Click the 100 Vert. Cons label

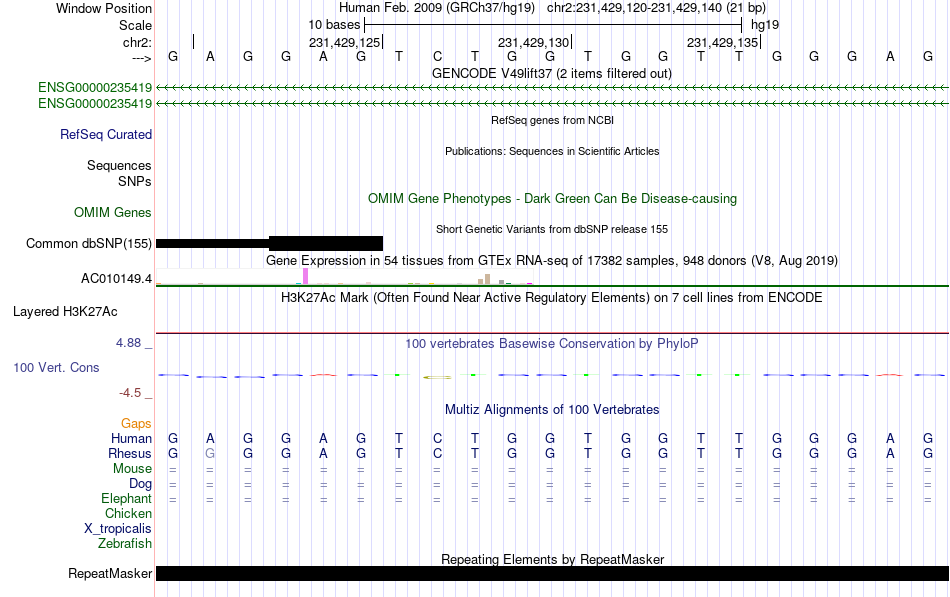coord(56,367)
